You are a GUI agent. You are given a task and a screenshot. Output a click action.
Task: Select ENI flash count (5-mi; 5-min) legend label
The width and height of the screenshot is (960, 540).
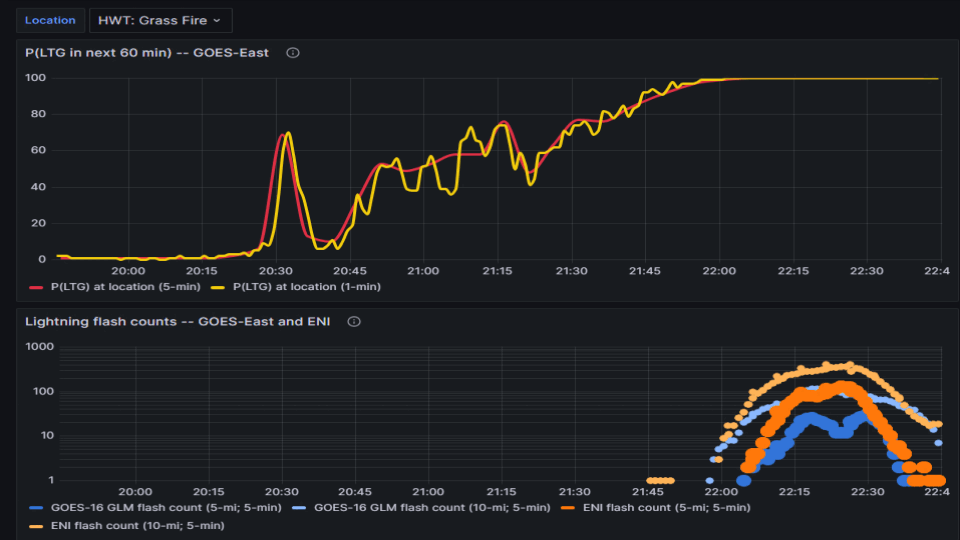coord(666,508)
